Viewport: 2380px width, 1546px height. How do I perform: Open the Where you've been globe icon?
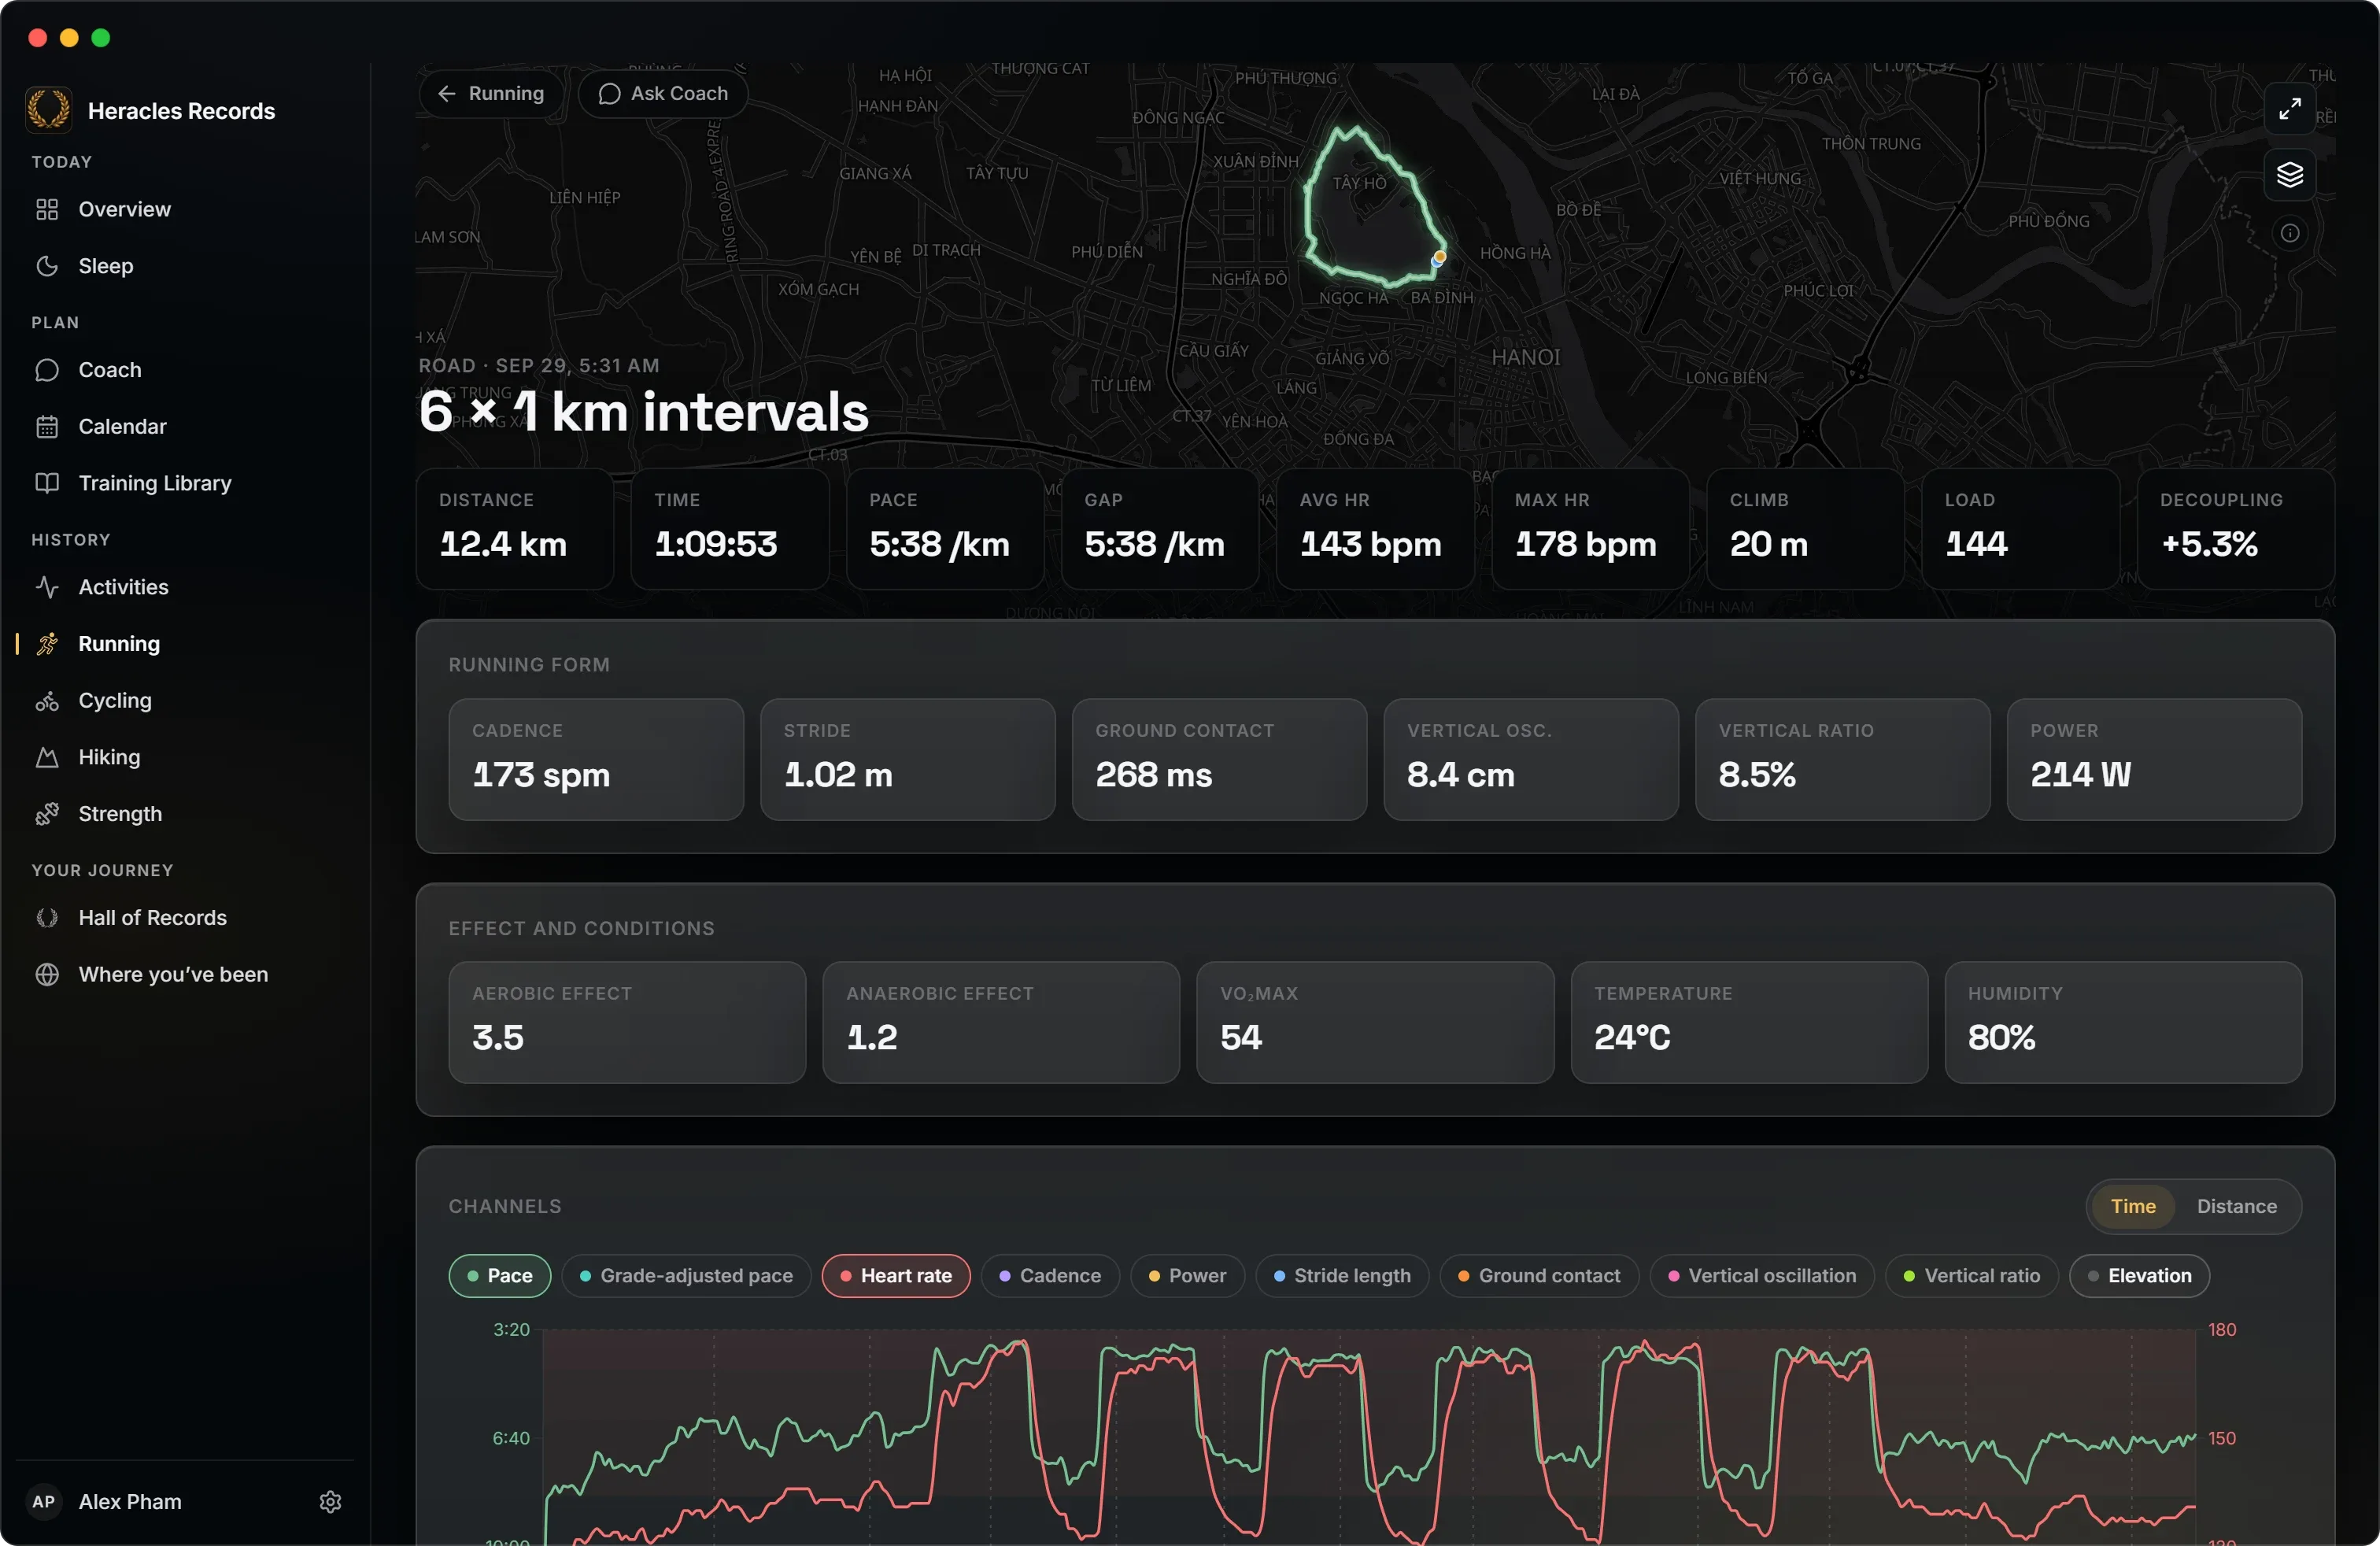(47, 975)
